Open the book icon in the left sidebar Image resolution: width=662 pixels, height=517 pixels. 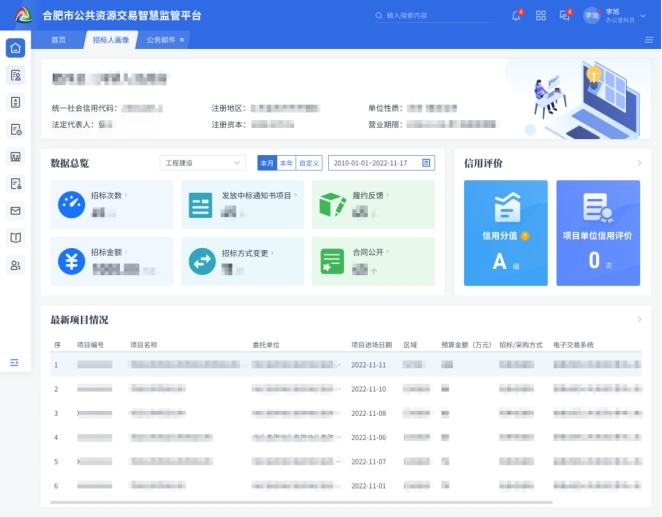pos(15,238)
